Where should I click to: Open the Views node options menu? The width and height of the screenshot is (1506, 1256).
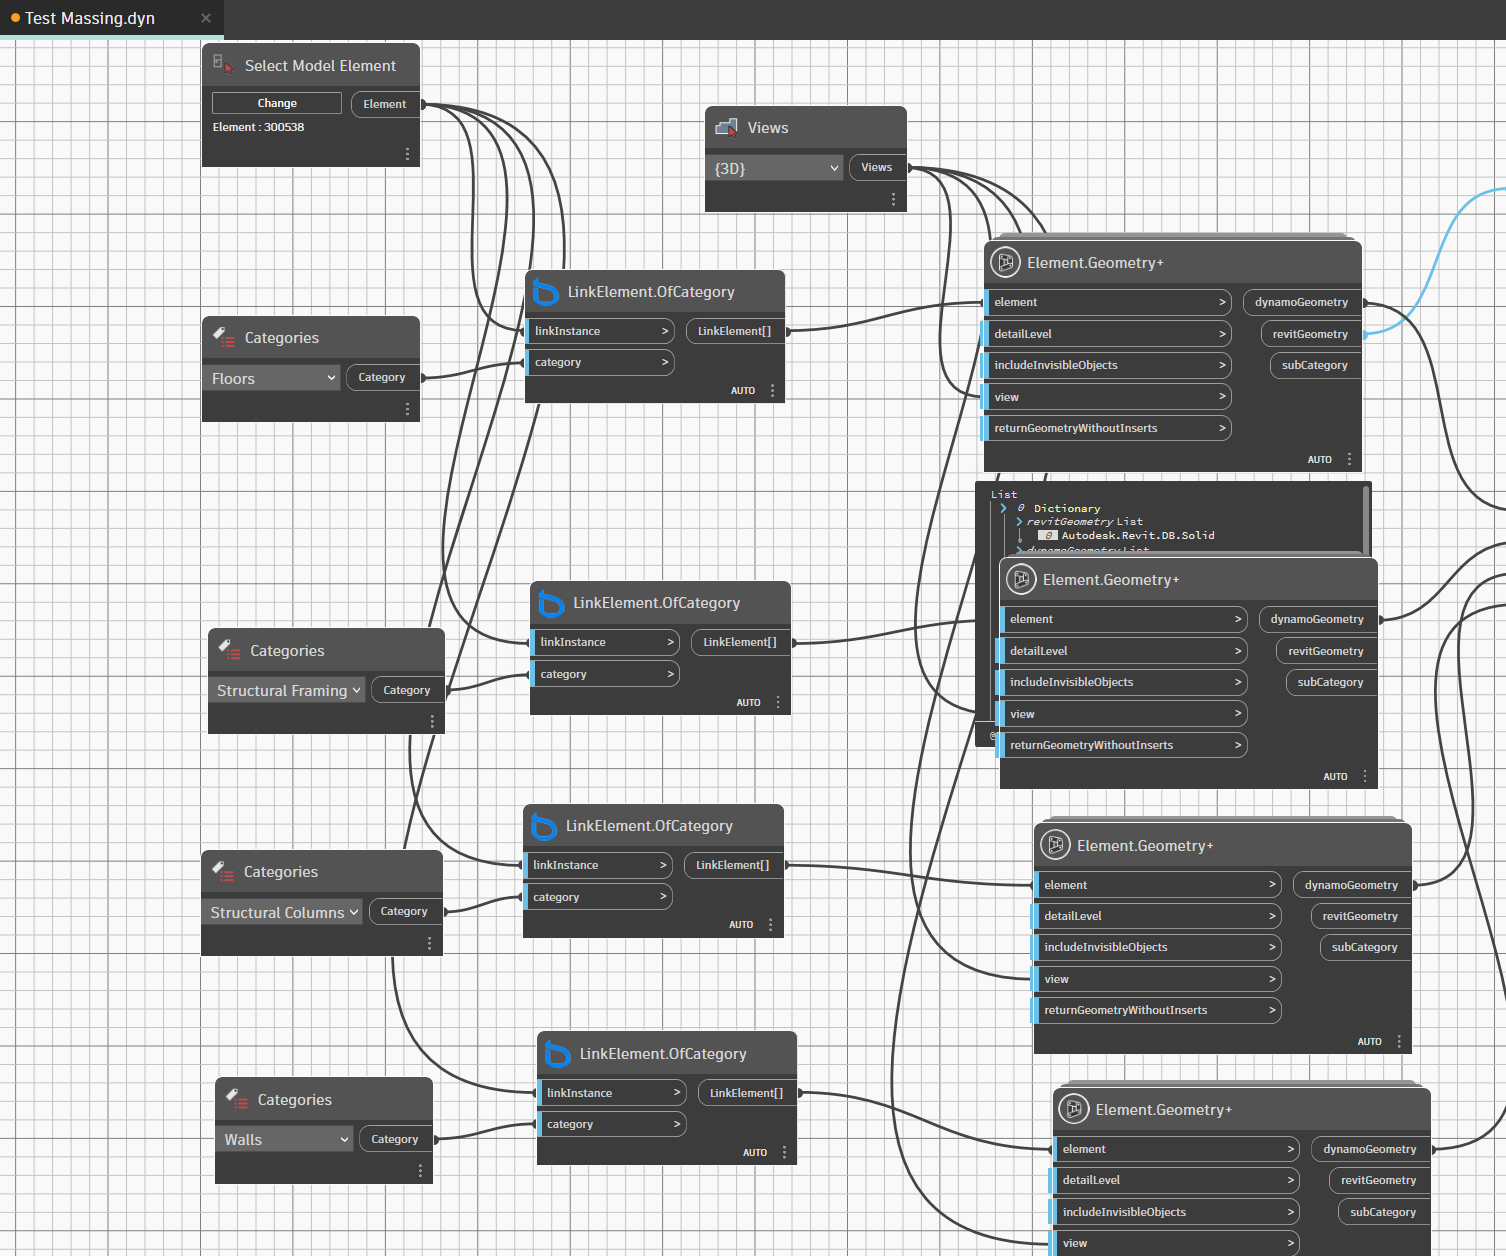coord(893,199)
